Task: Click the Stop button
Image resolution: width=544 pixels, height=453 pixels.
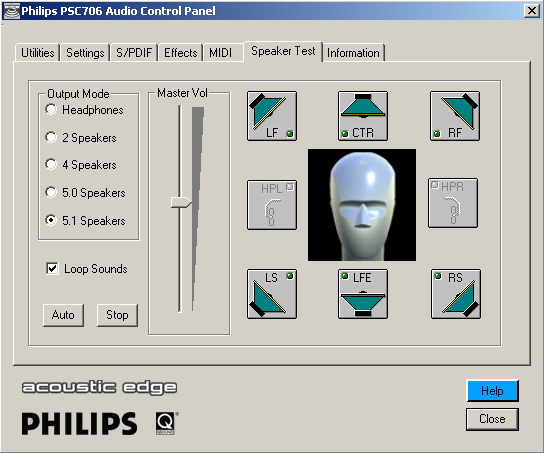Action: click(x=117, y=315)
